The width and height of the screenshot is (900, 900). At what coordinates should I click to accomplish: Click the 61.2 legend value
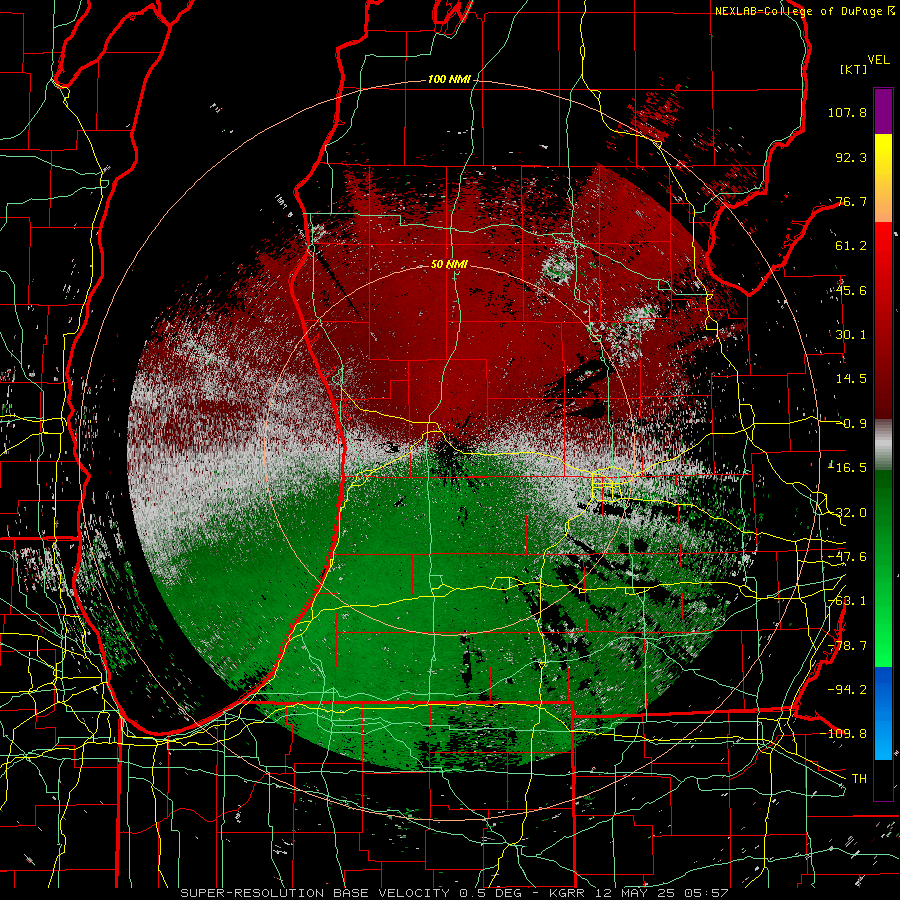(851, 246)
